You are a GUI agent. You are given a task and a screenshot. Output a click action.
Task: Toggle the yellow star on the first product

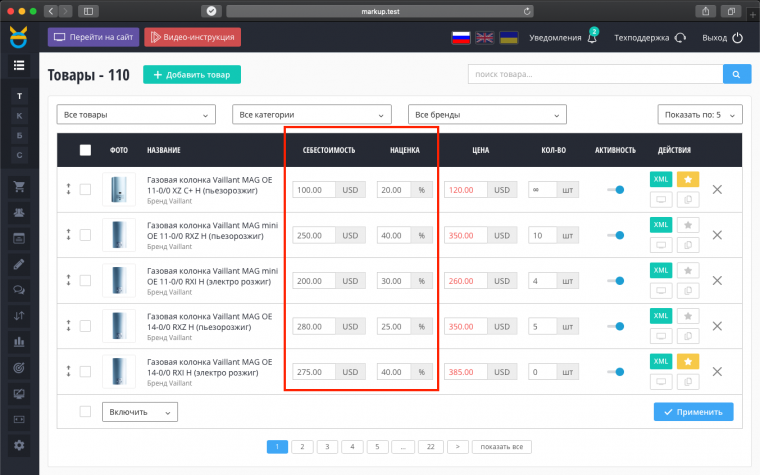[688, 179]
